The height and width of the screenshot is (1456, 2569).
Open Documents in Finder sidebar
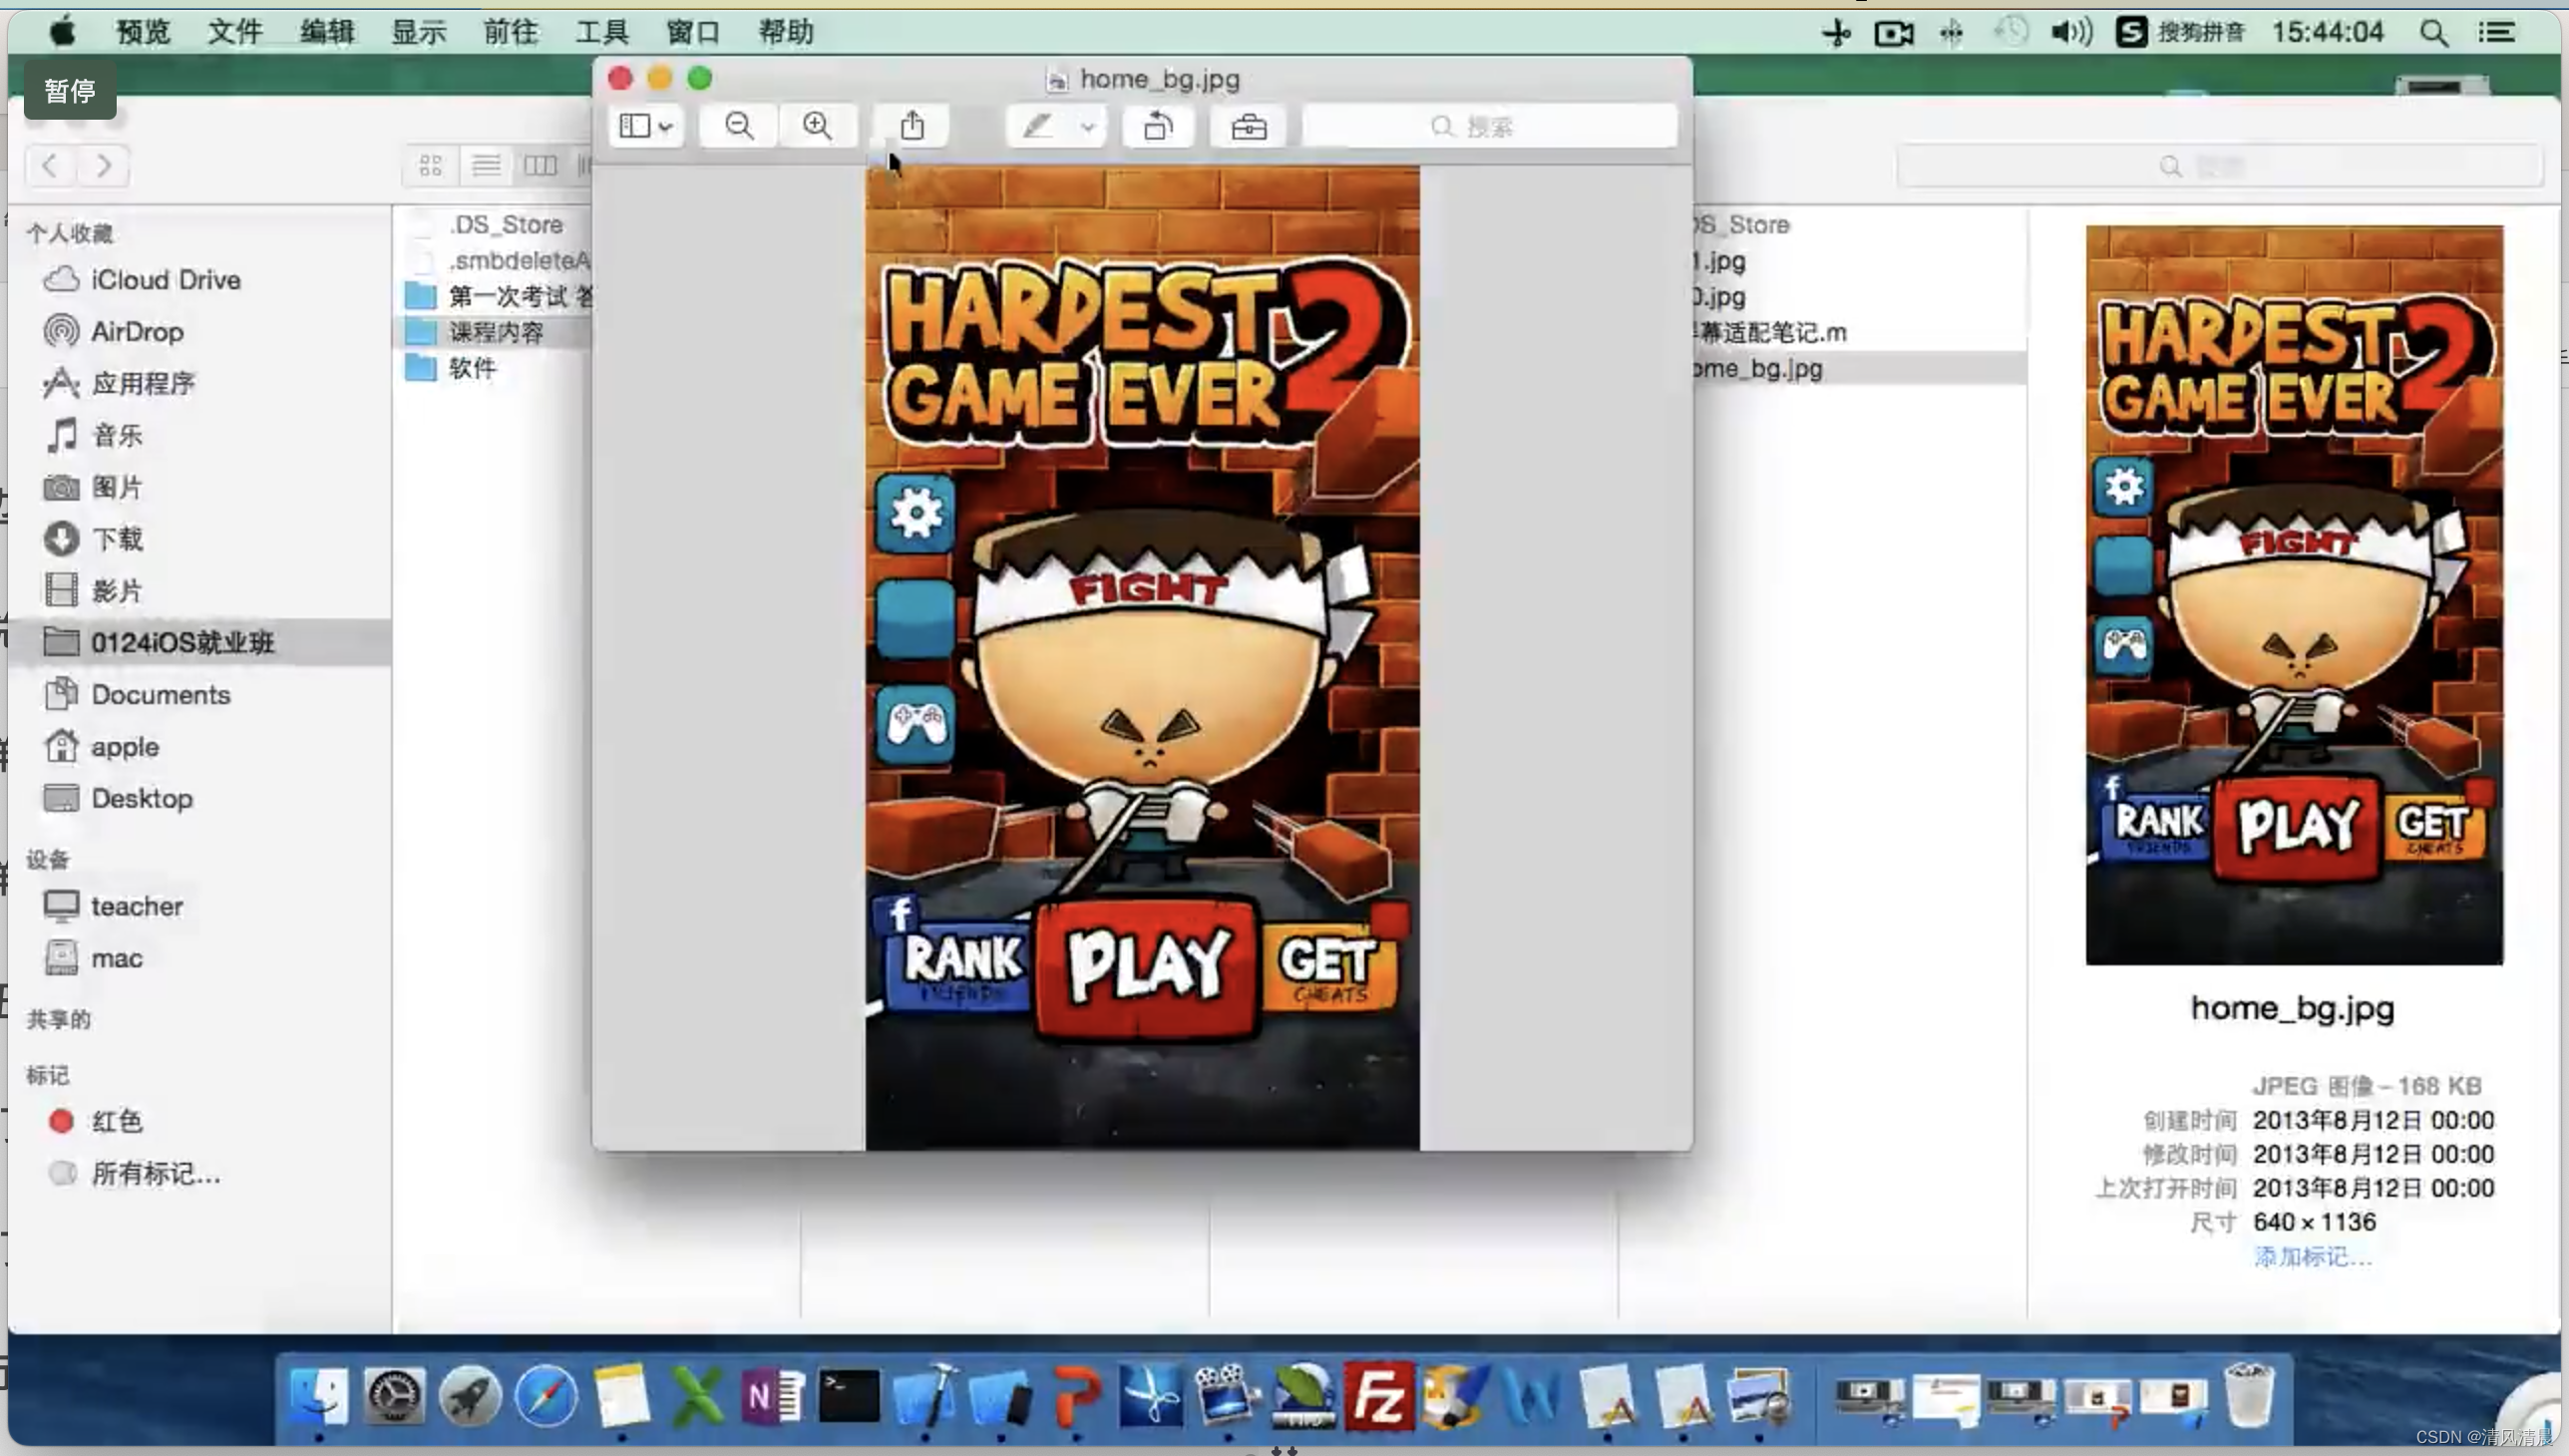(x=160, y=695)
